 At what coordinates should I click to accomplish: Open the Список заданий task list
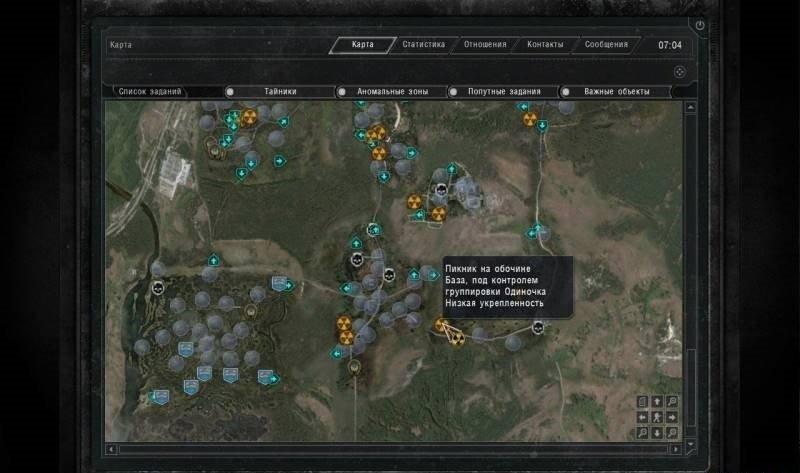pos(150,91)
